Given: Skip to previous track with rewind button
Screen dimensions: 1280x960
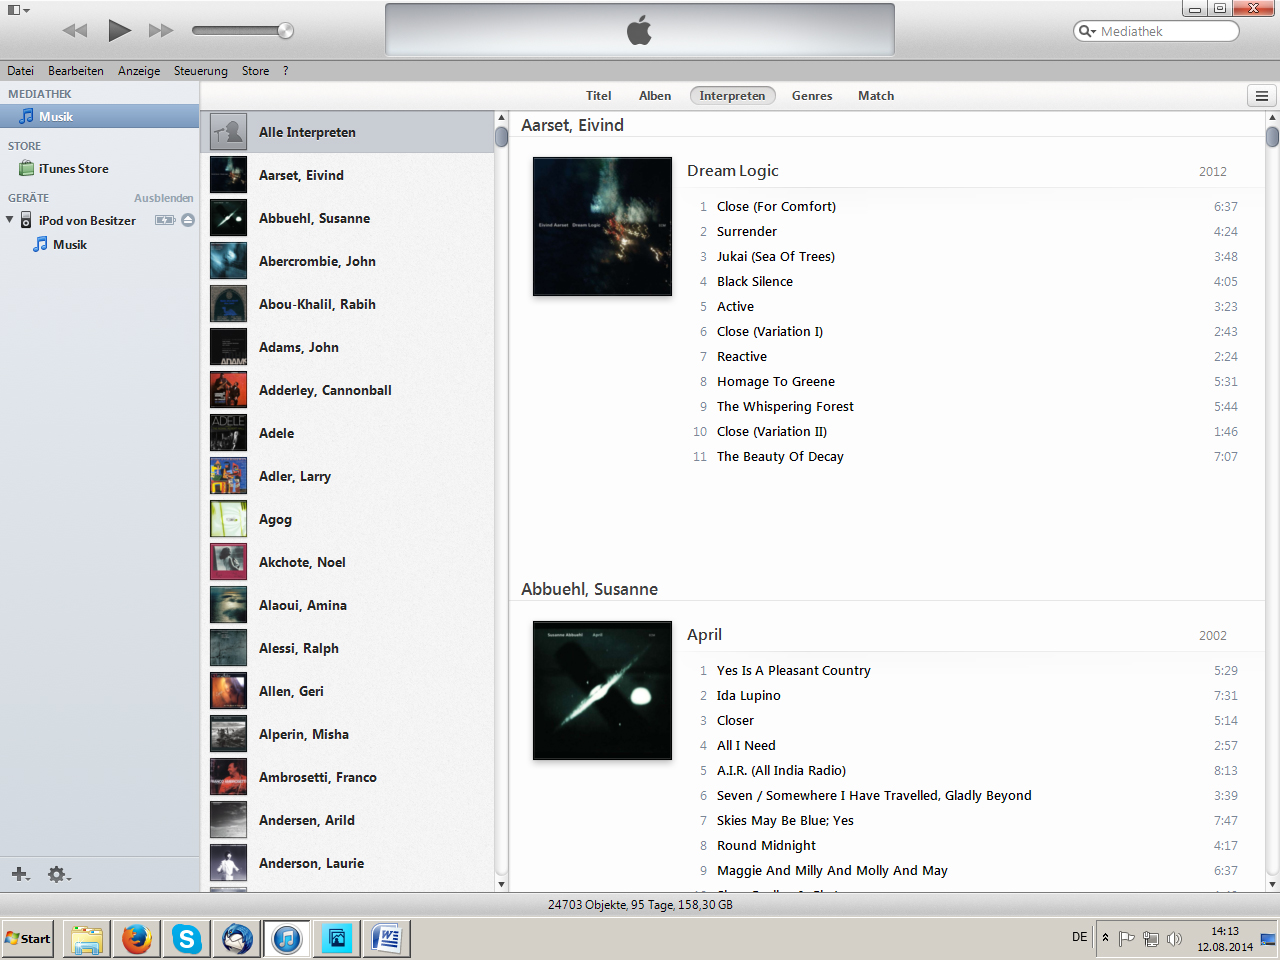Looking at the screenshot, I should click(75, 31).
